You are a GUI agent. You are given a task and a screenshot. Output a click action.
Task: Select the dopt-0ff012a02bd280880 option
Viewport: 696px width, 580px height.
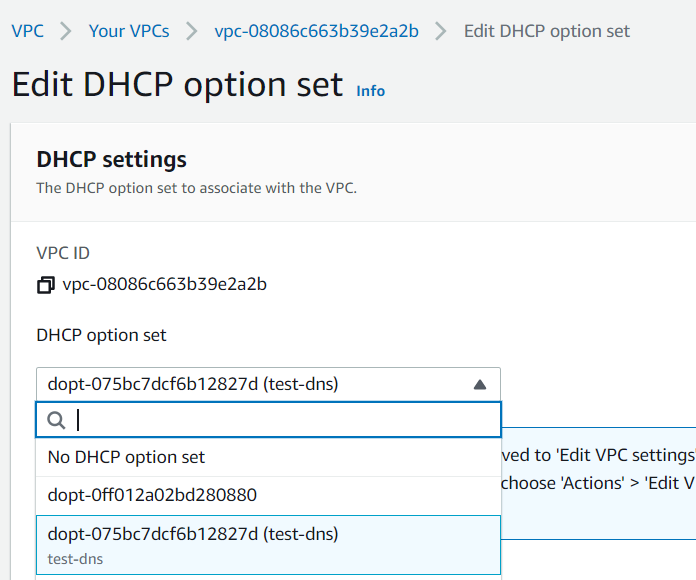[152, 495]
